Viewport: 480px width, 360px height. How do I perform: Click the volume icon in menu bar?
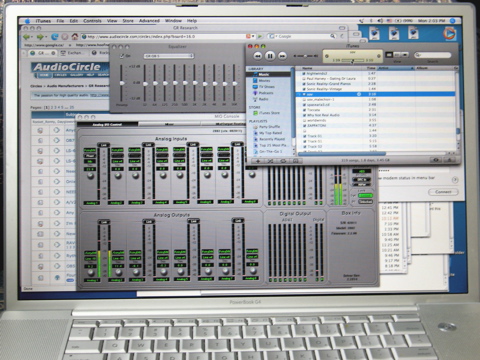tap(380, 21)
